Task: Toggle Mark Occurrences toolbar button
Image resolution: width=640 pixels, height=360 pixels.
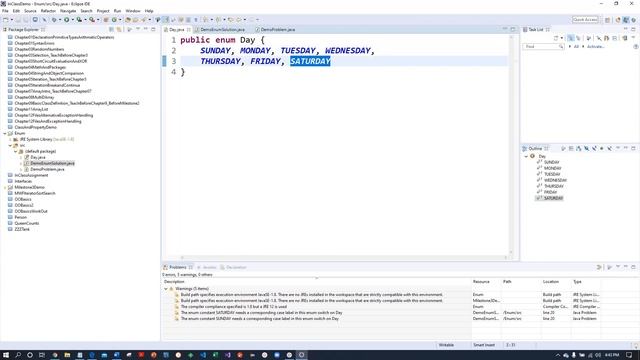Action: point(166,20)
